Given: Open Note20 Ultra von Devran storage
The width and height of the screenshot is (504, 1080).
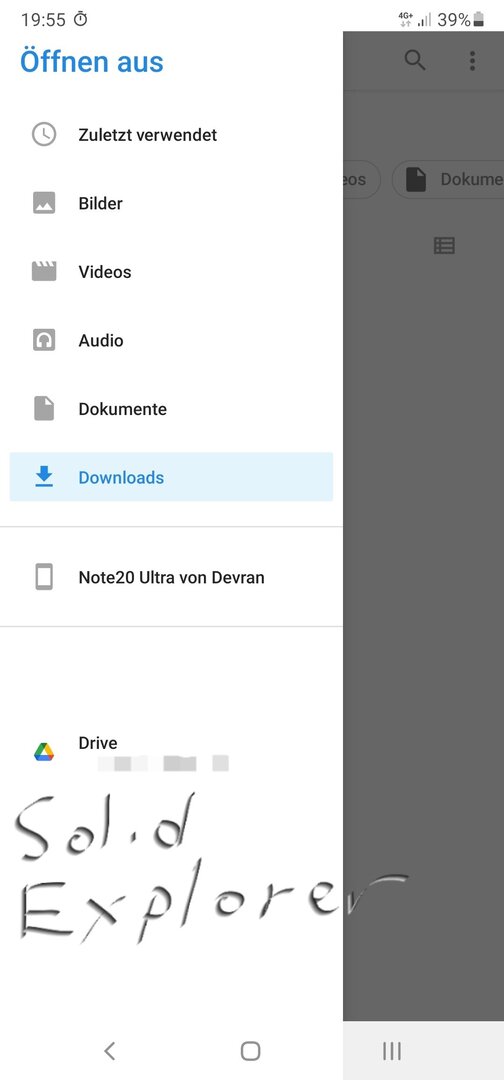Looking at the screenshot, I should point(171,577).
